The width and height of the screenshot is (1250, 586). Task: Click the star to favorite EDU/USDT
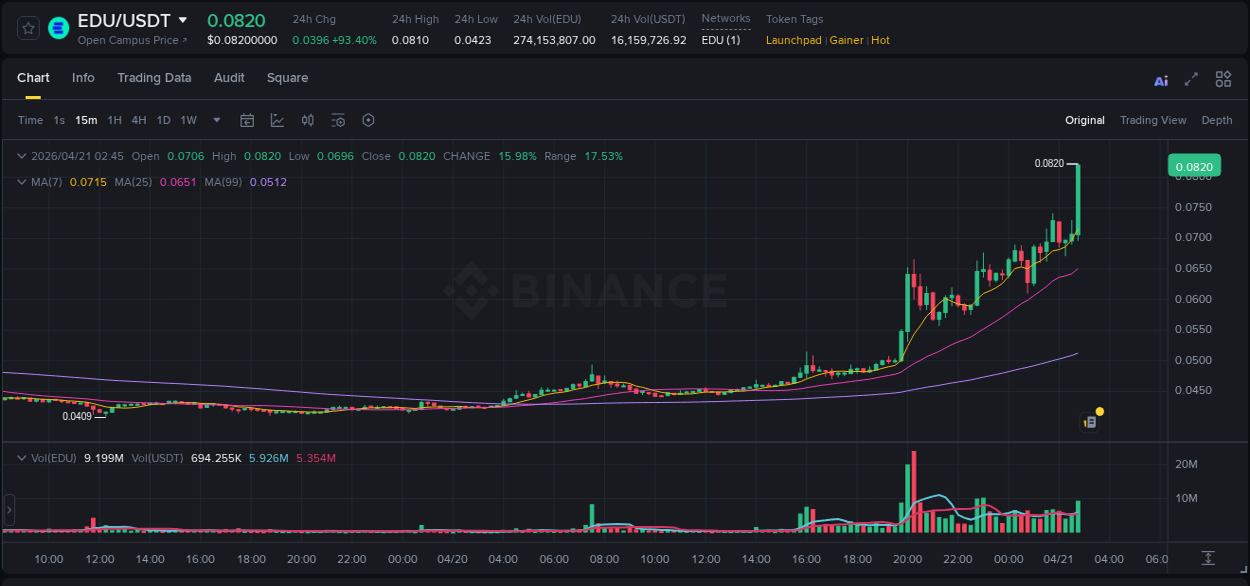coord(27,28)
